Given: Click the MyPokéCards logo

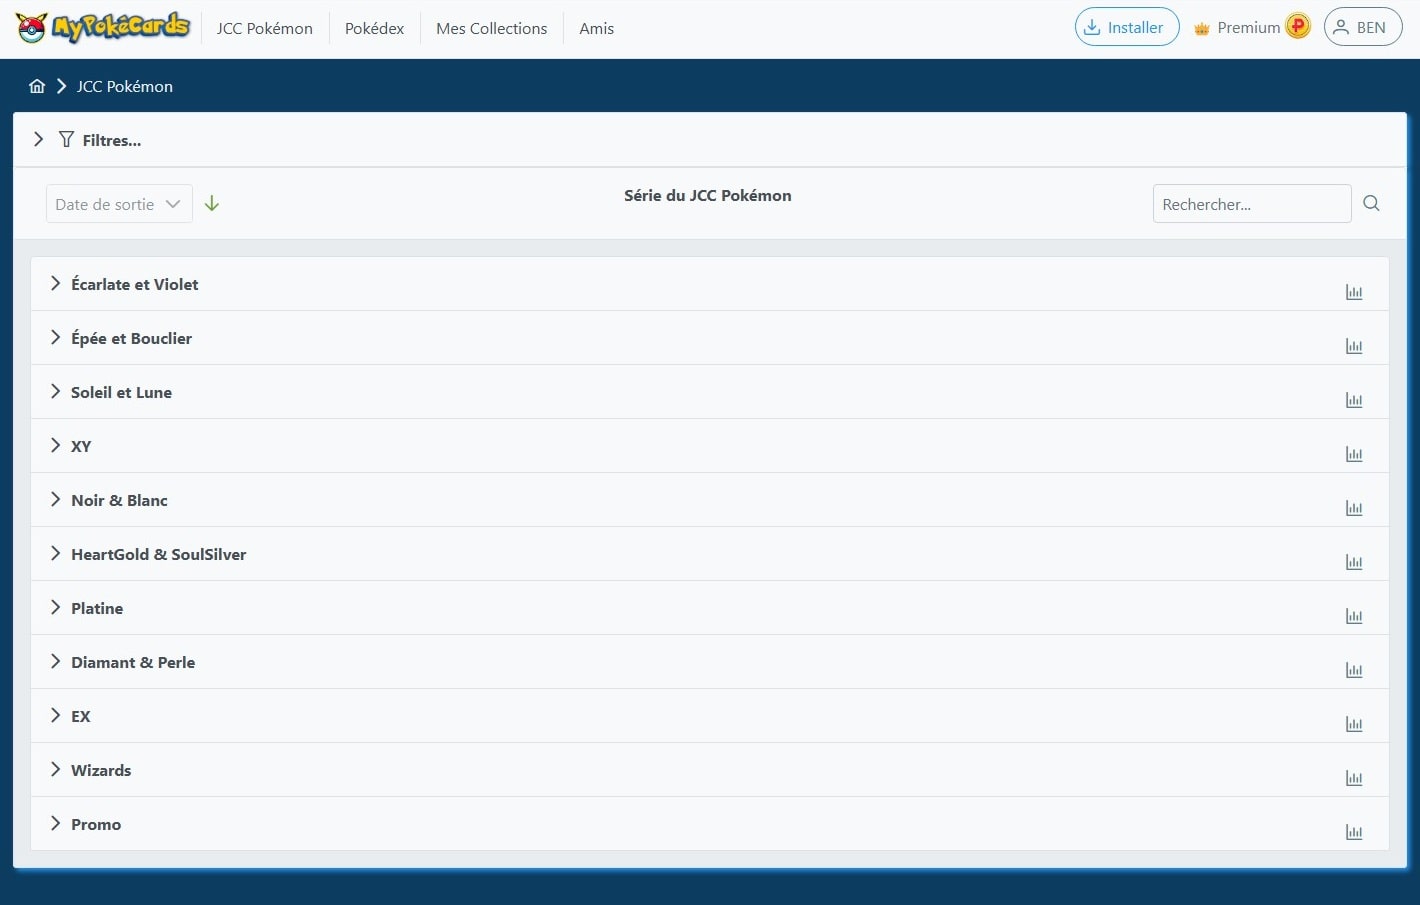Looking at the screenshot, I should click(103, 27).
